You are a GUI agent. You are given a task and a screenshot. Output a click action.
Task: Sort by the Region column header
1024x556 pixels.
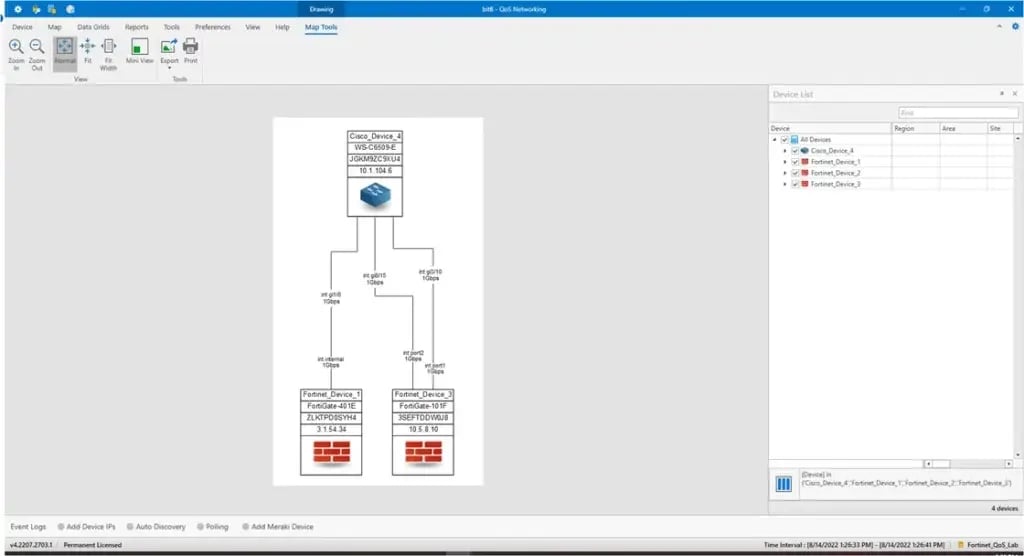pyautogui.click(x=916, y=129)
